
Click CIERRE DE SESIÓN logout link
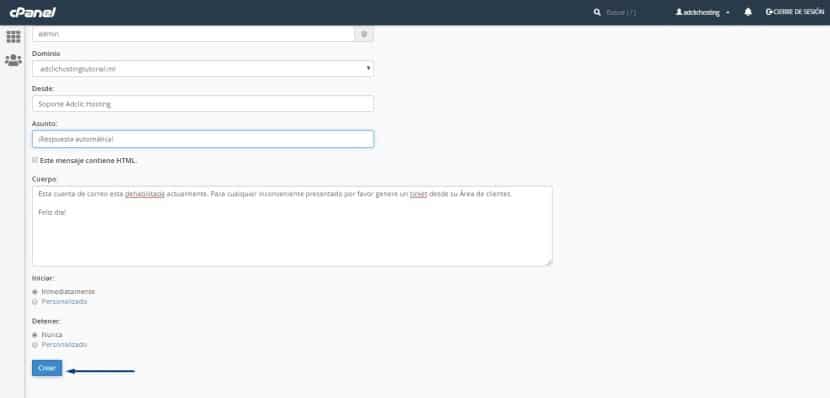[795, 12]
